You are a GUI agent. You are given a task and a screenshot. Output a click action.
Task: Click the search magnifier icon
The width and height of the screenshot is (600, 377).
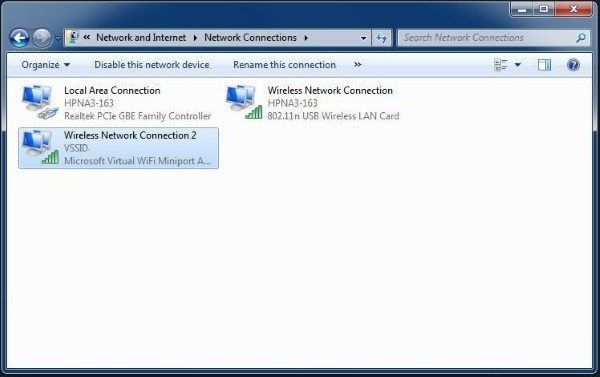[581, 38]
